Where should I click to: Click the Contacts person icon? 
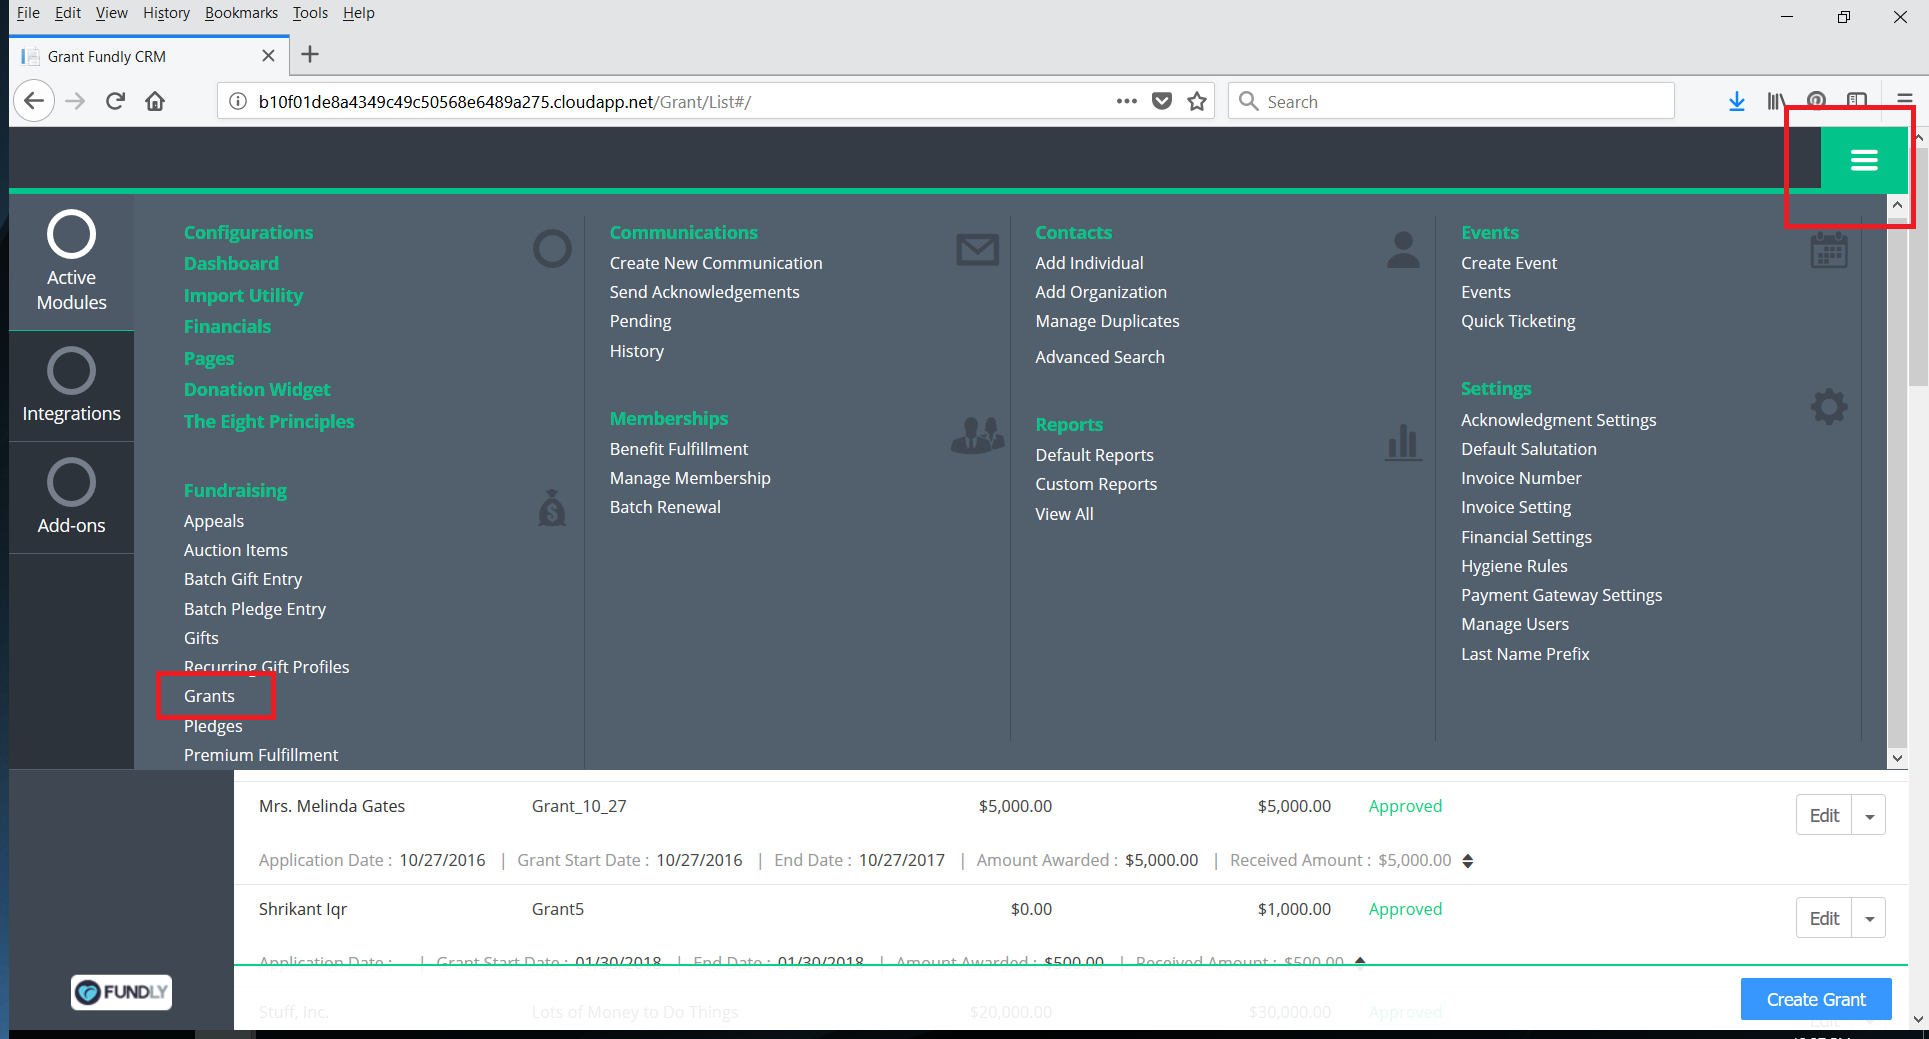[x=1403, y=250]
